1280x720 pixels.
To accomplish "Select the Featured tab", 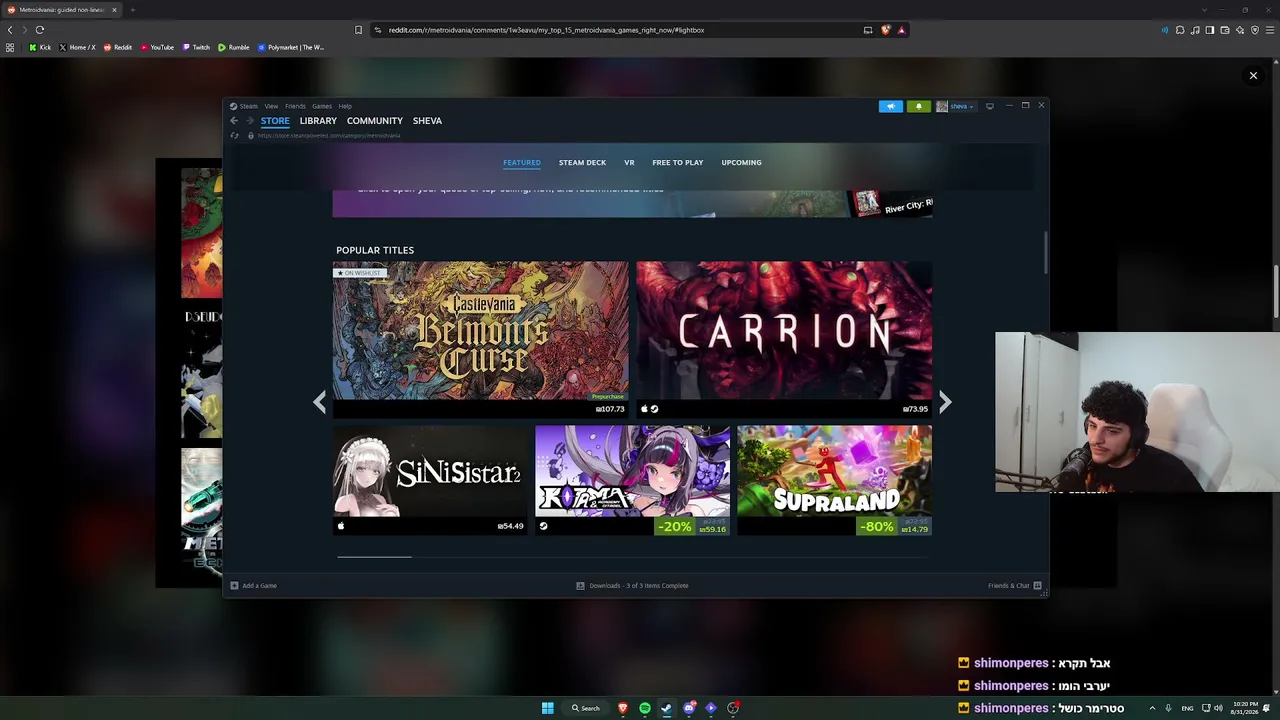I will point(522,163).
